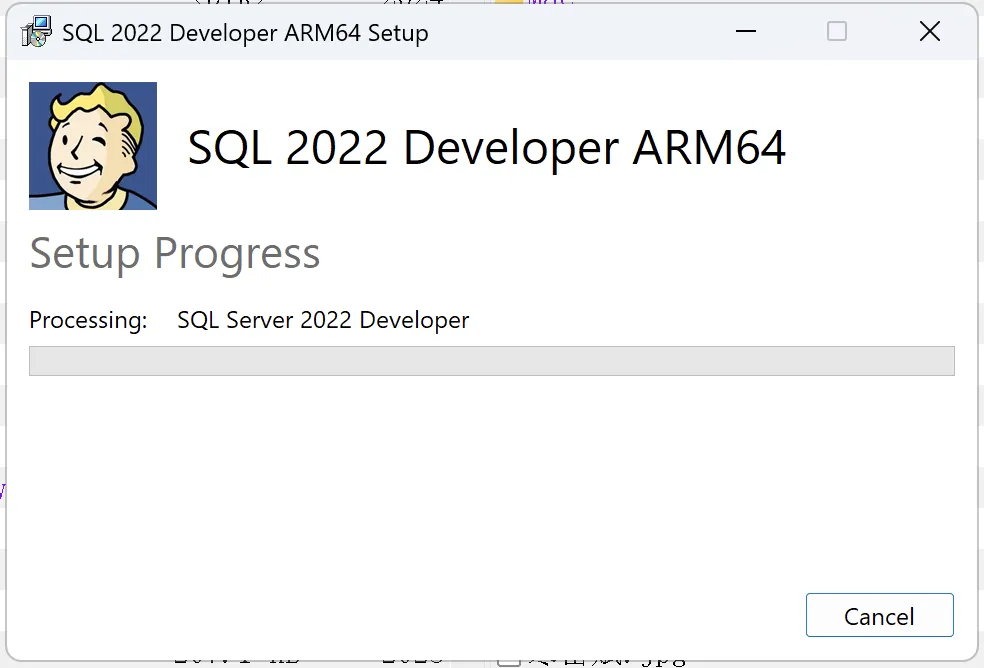Click the empty installation progress bar
The width and height of the screenshot is (984, 668).
[492, 361]
